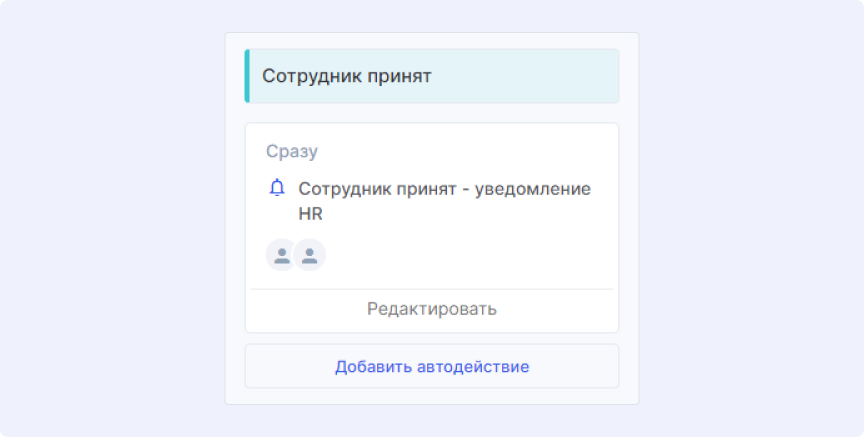This screenshot has height=437, width=864.
Task: Click the bell notification icon
Action: tap(278, 188)
